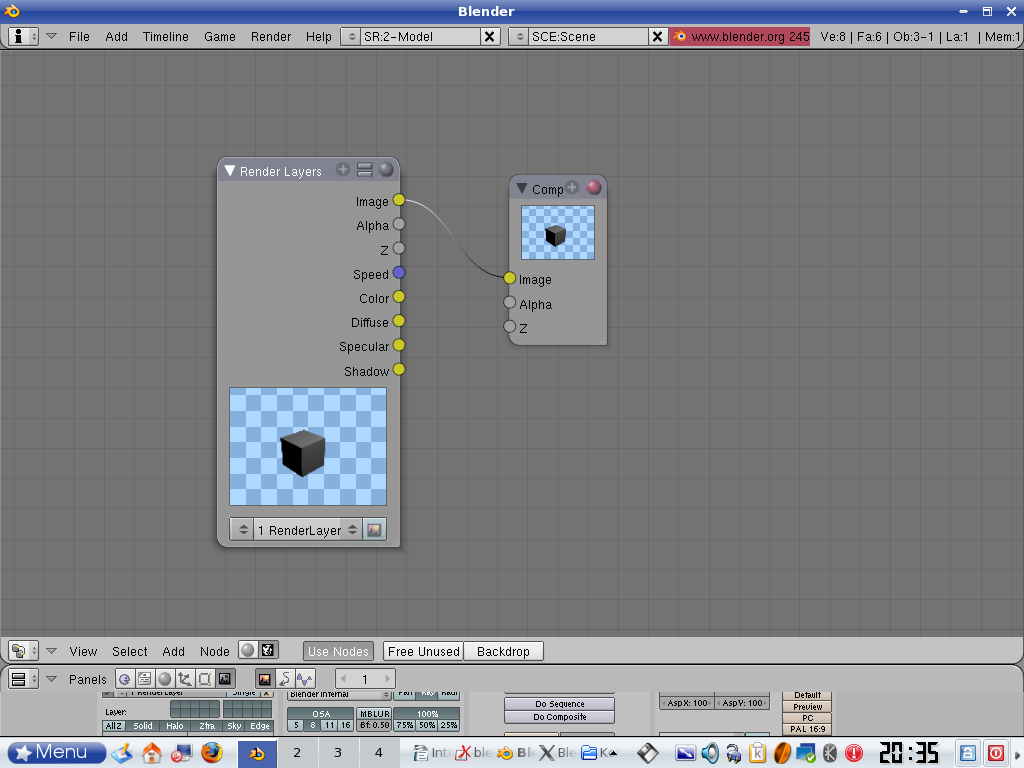Viewport: 1024px width, 768px height.
Task: Toggle Do Composite in render panel
Action: (x=559, y=717)
